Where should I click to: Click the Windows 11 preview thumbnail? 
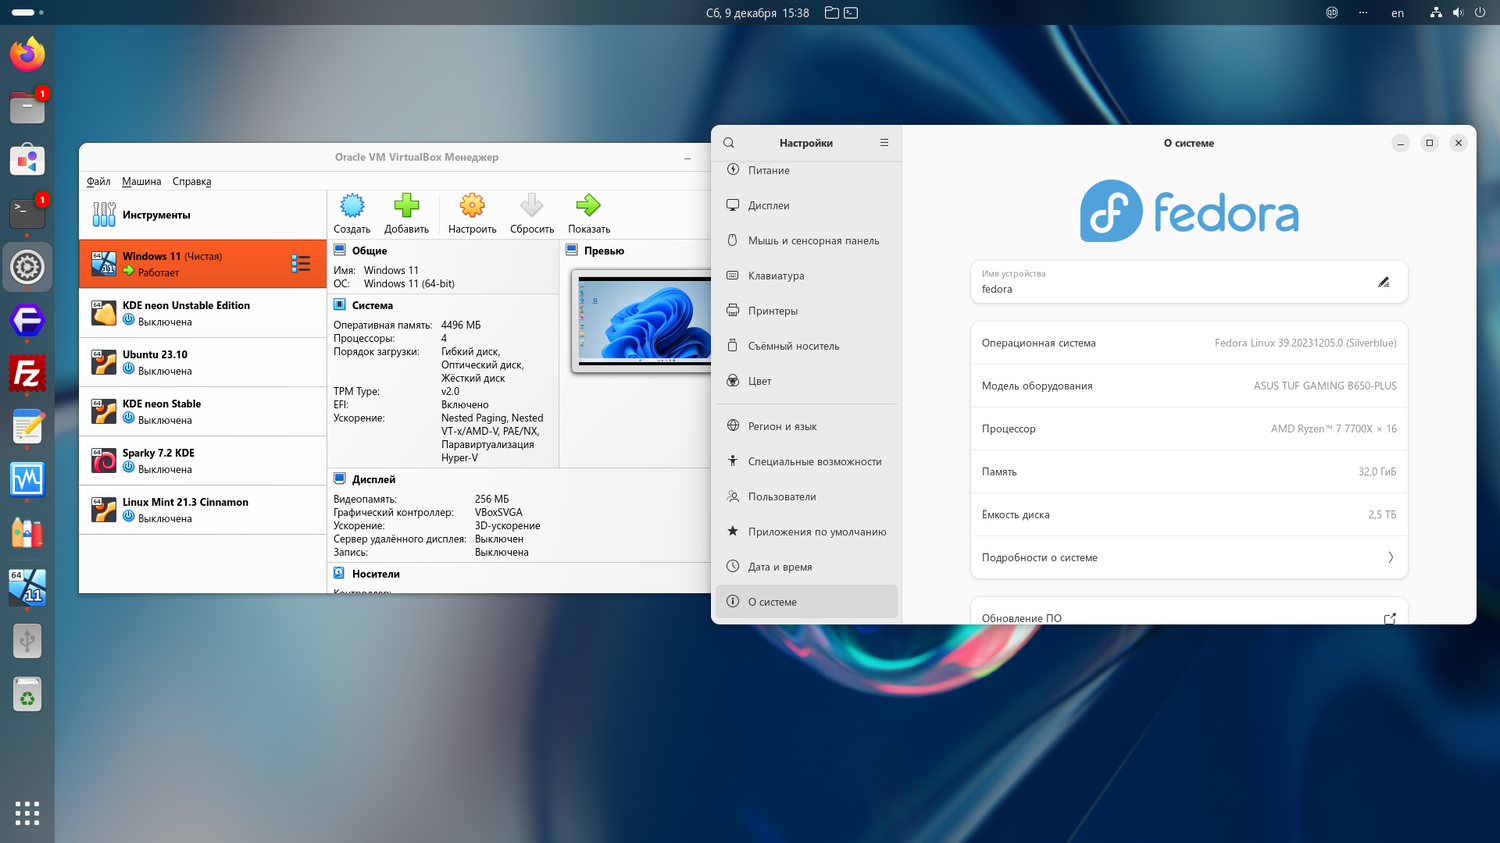tap(641, 320)
